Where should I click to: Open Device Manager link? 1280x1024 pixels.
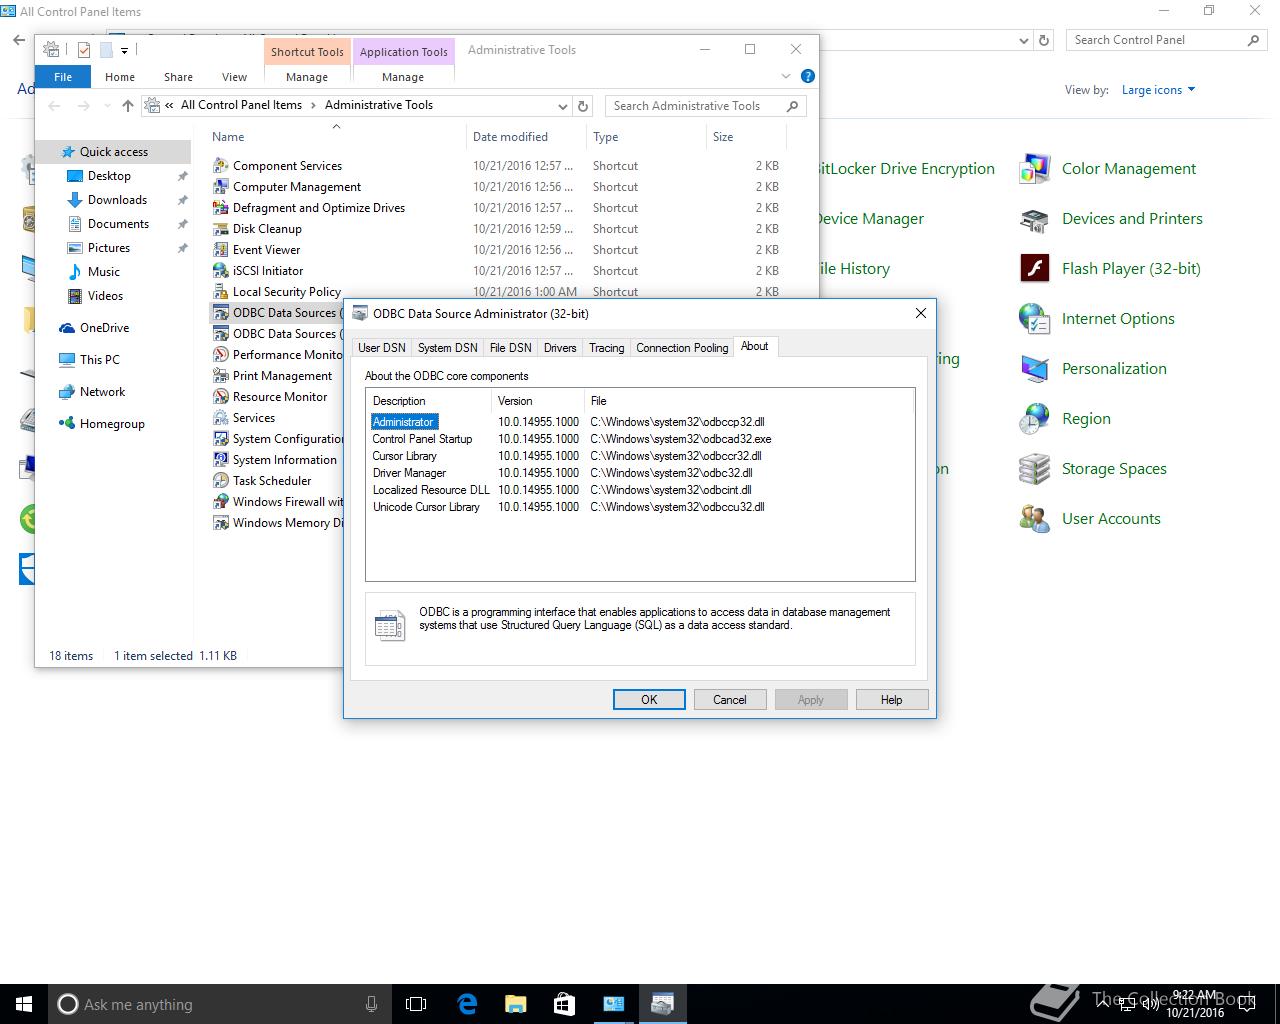pos(871,219)
